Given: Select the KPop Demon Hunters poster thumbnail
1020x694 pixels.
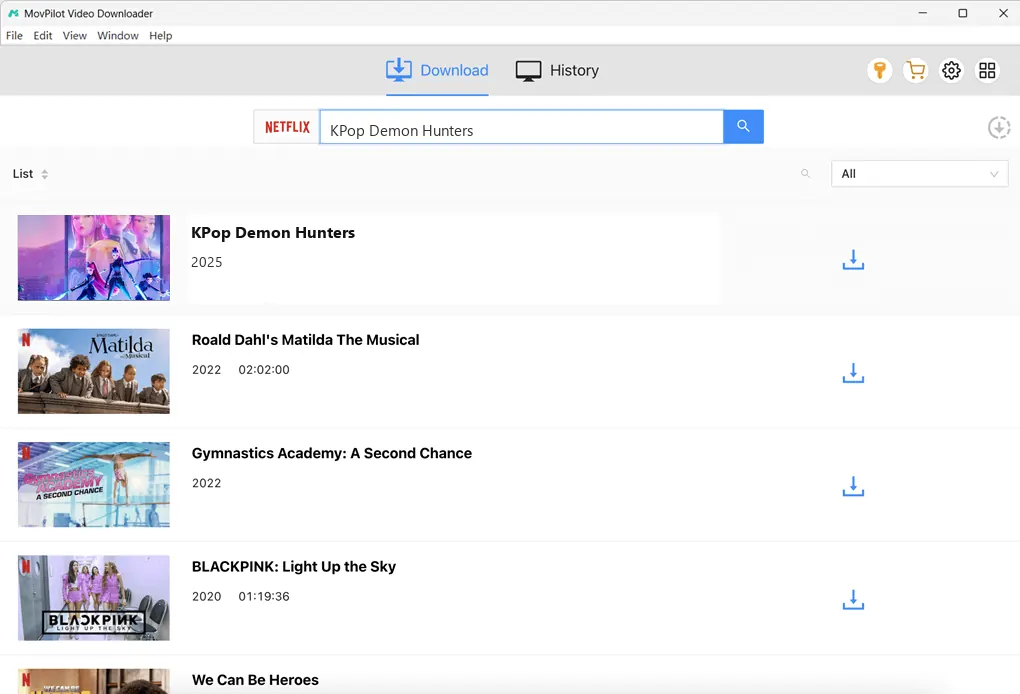Looking at the screenshot, I should [94, 258].
